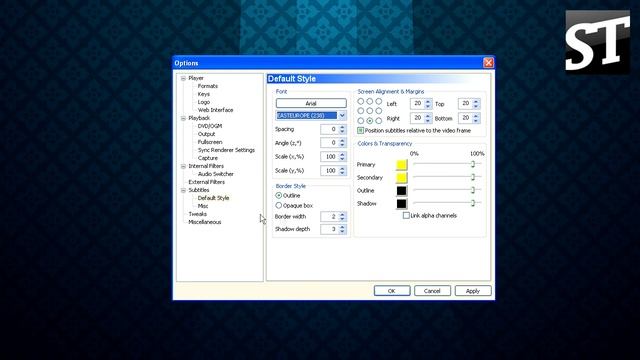Click the Spacing value field
Viewport: 640px width, 360px height.
[x=329, y=129]
